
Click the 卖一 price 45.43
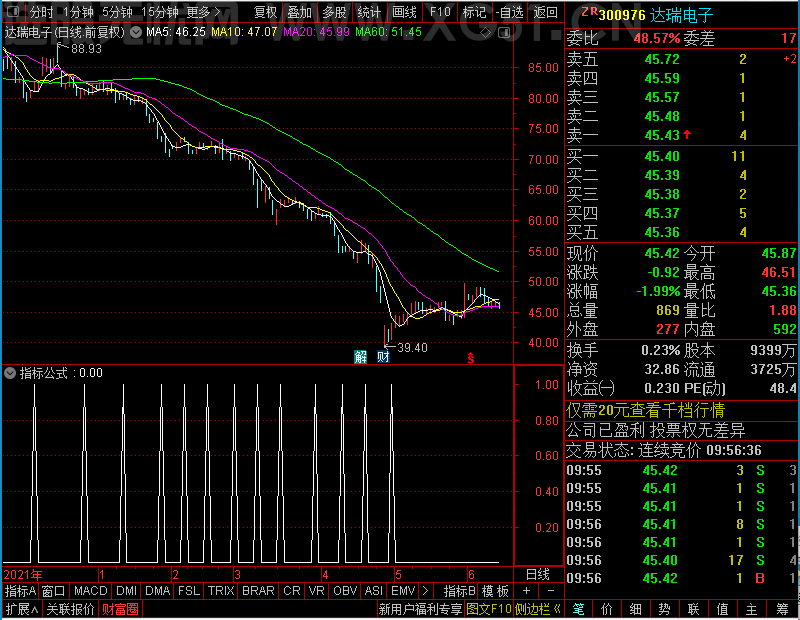coord(662,135)
